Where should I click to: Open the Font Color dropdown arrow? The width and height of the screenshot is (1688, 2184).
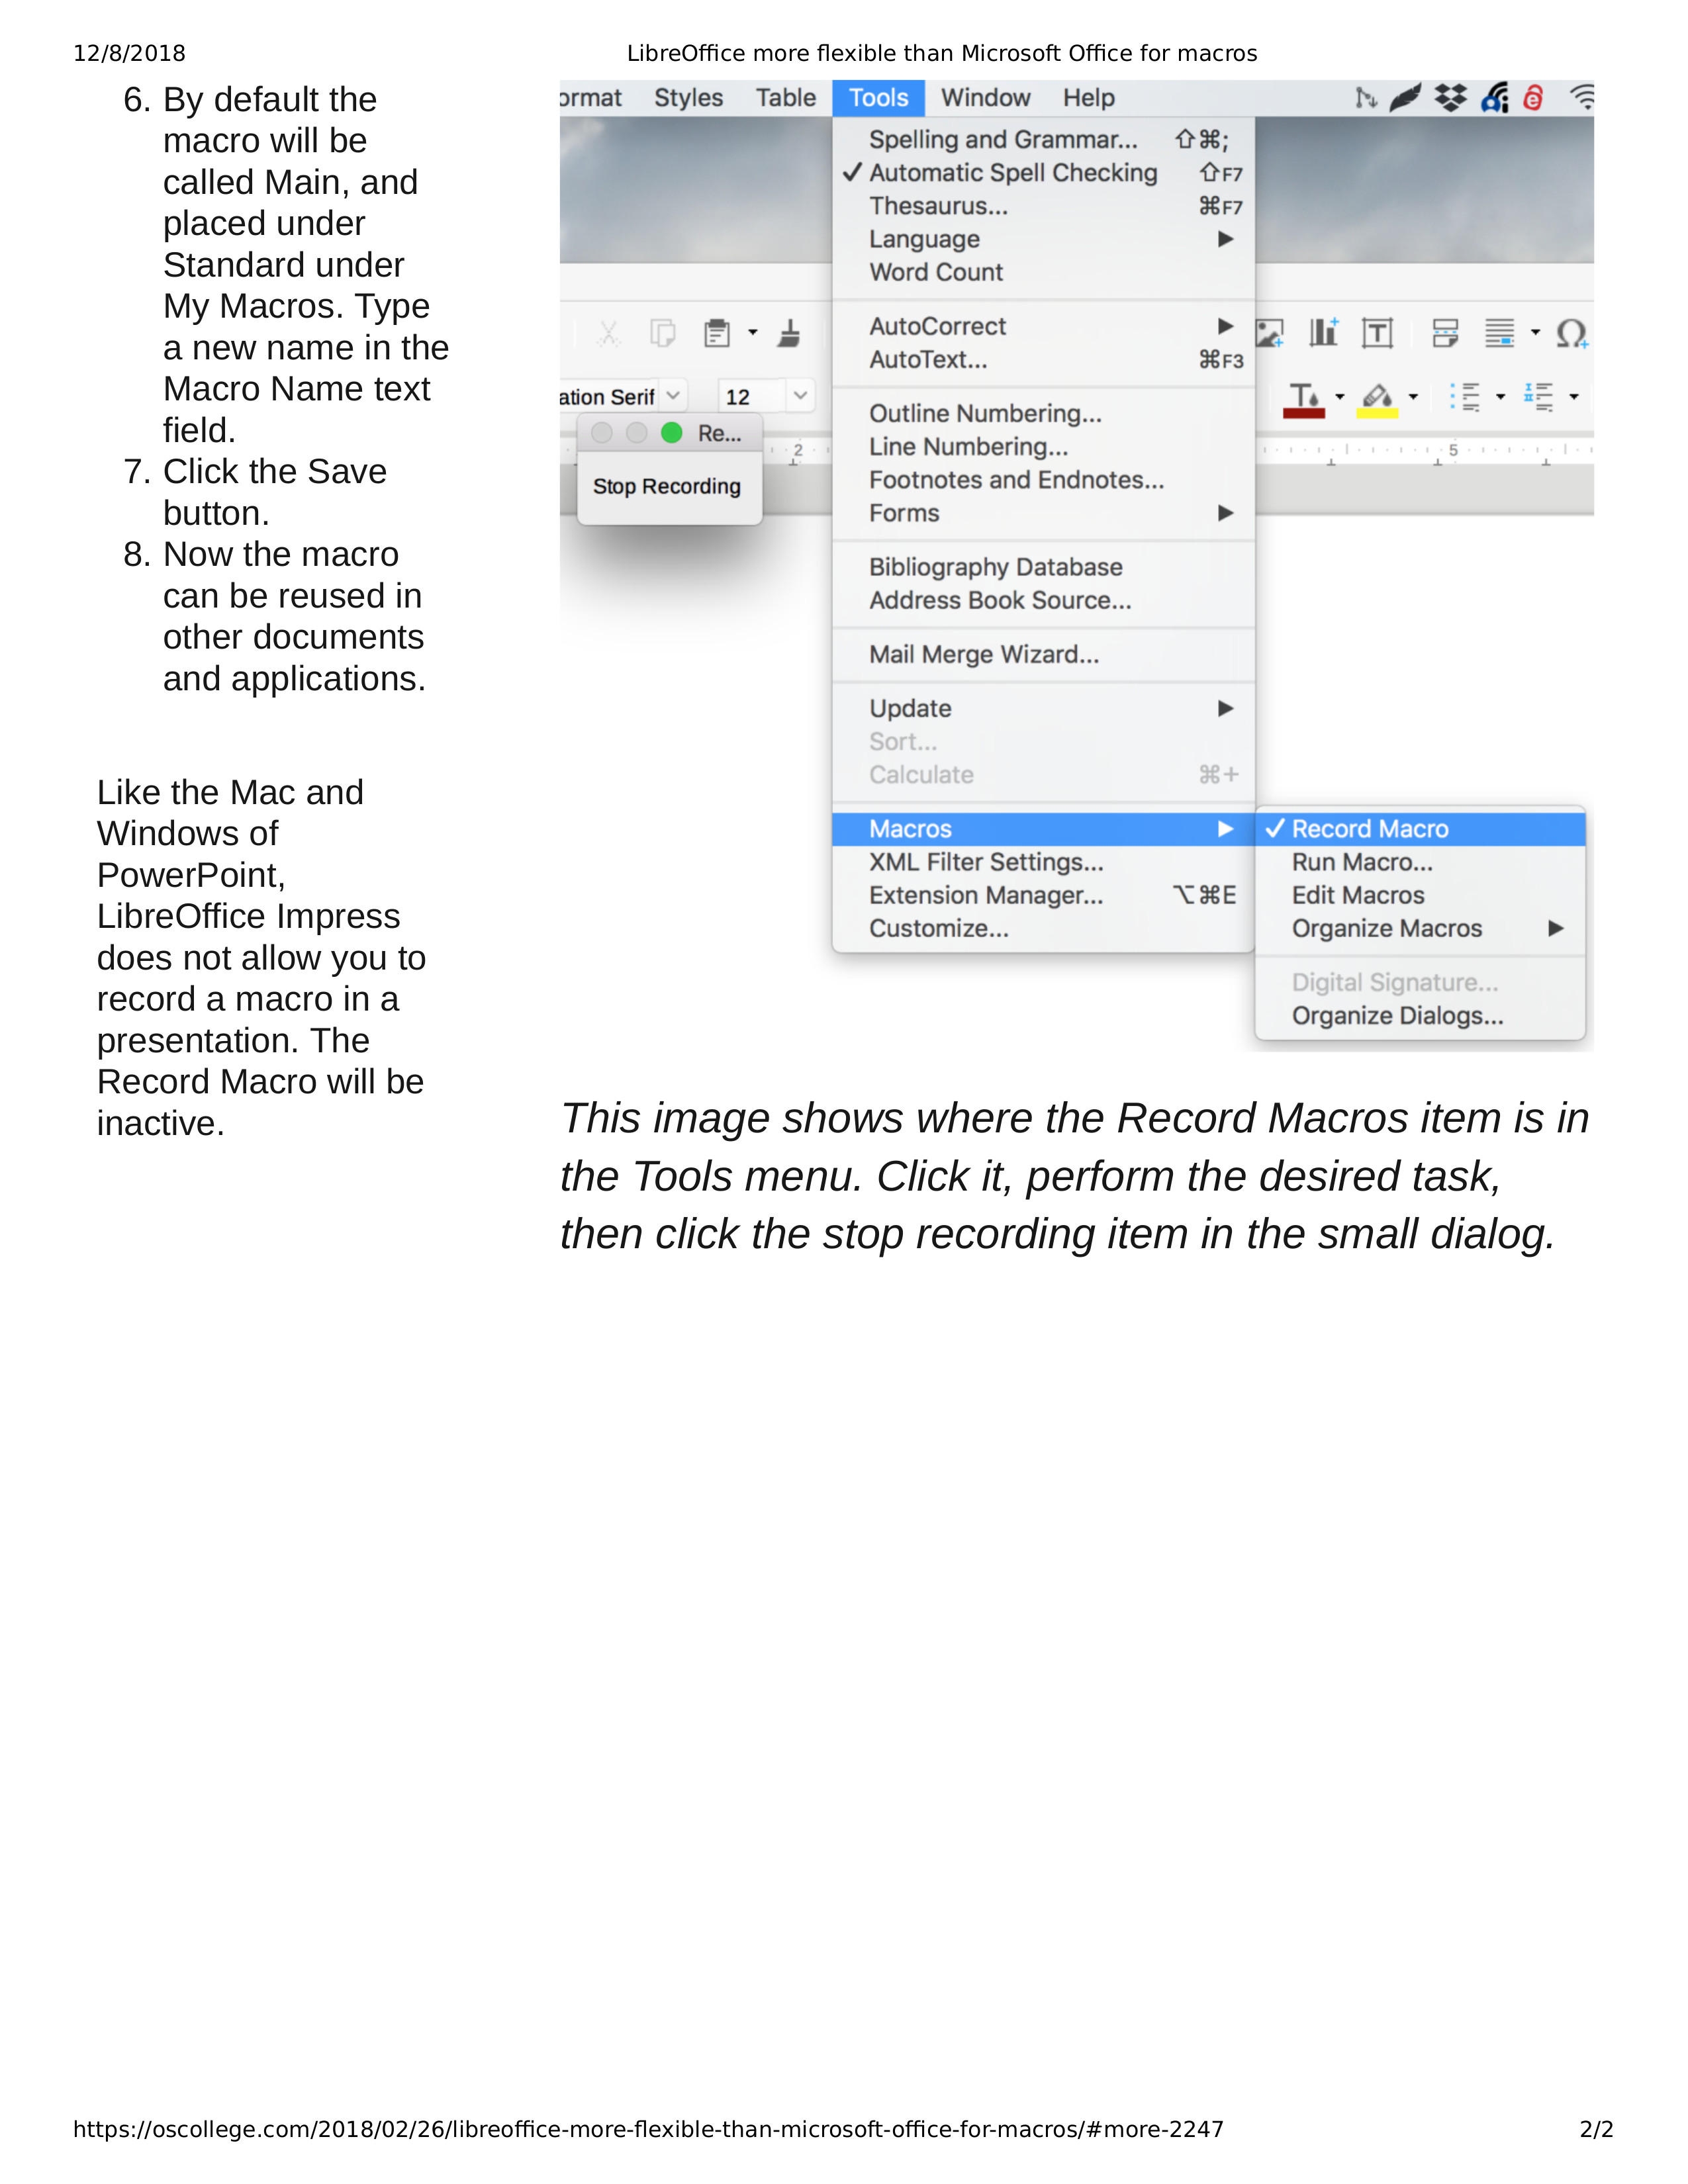coord(1340,397)
